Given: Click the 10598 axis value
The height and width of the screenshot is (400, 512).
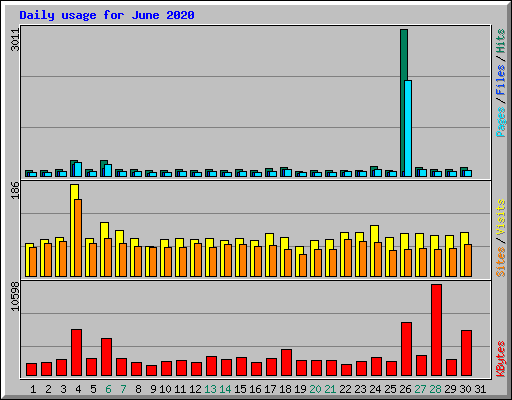Looking at the screenshot, I should 15,296.
